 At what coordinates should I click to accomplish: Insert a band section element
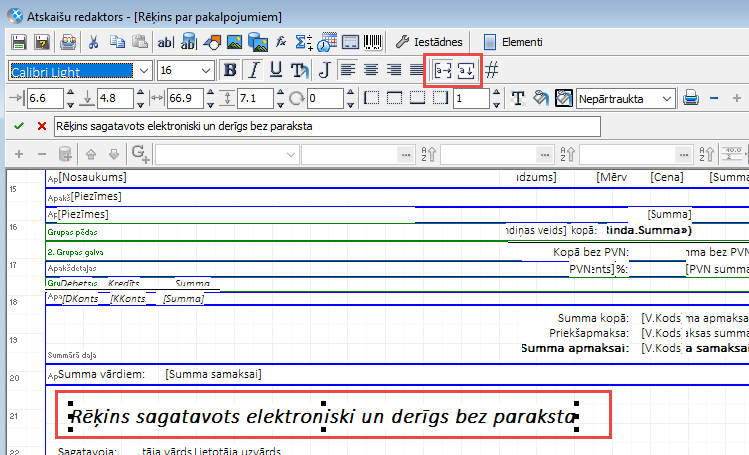pos(351,42)
